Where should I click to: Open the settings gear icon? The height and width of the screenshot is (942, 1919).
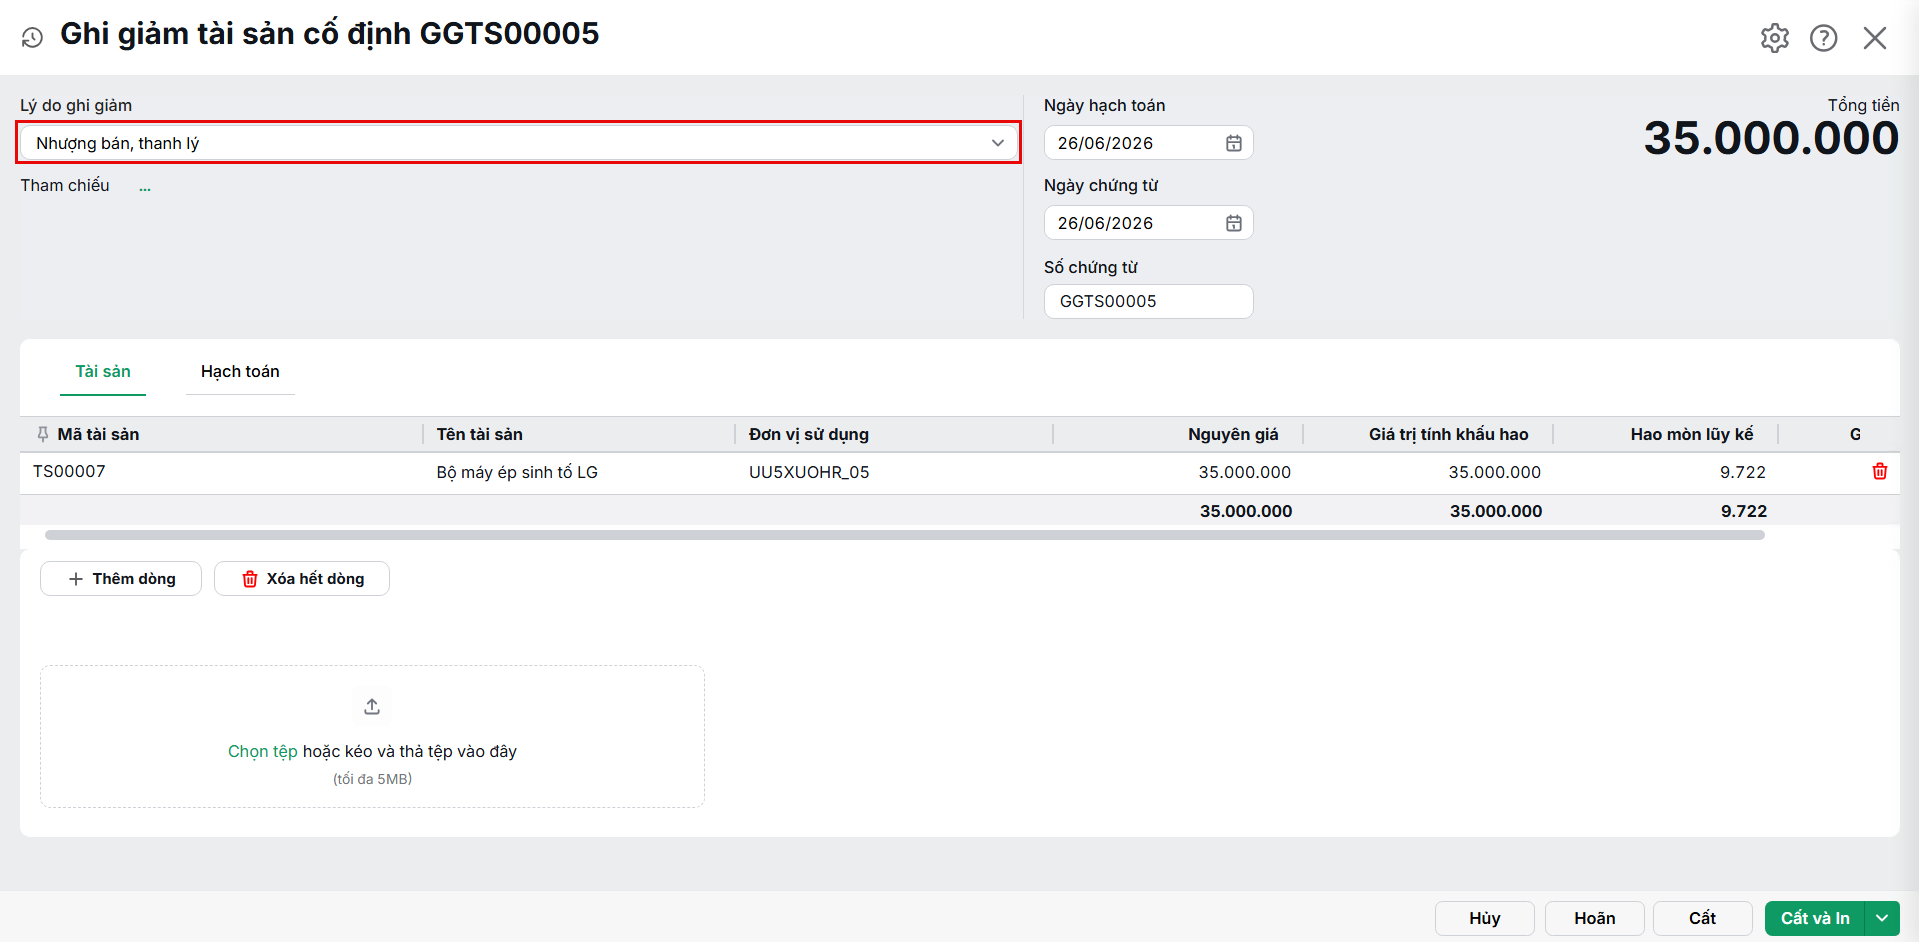pyautogui.click(x=1775, y=38)
